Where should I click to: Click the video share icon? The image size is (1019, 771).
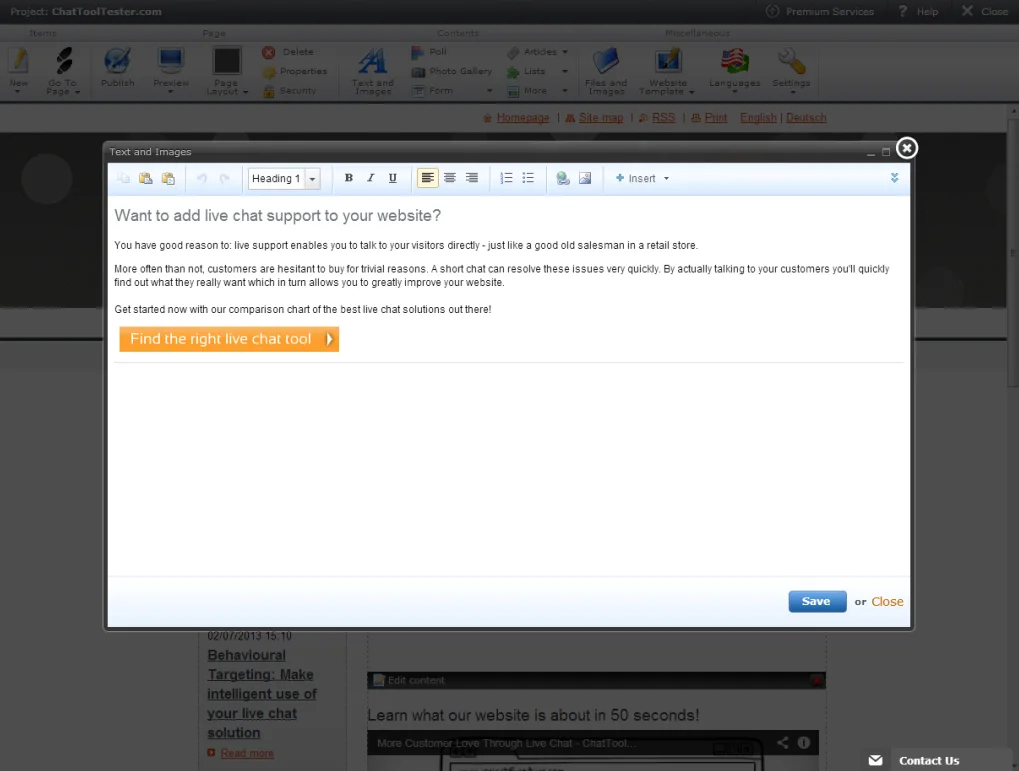pyautogui.click(x=782, y=742)
